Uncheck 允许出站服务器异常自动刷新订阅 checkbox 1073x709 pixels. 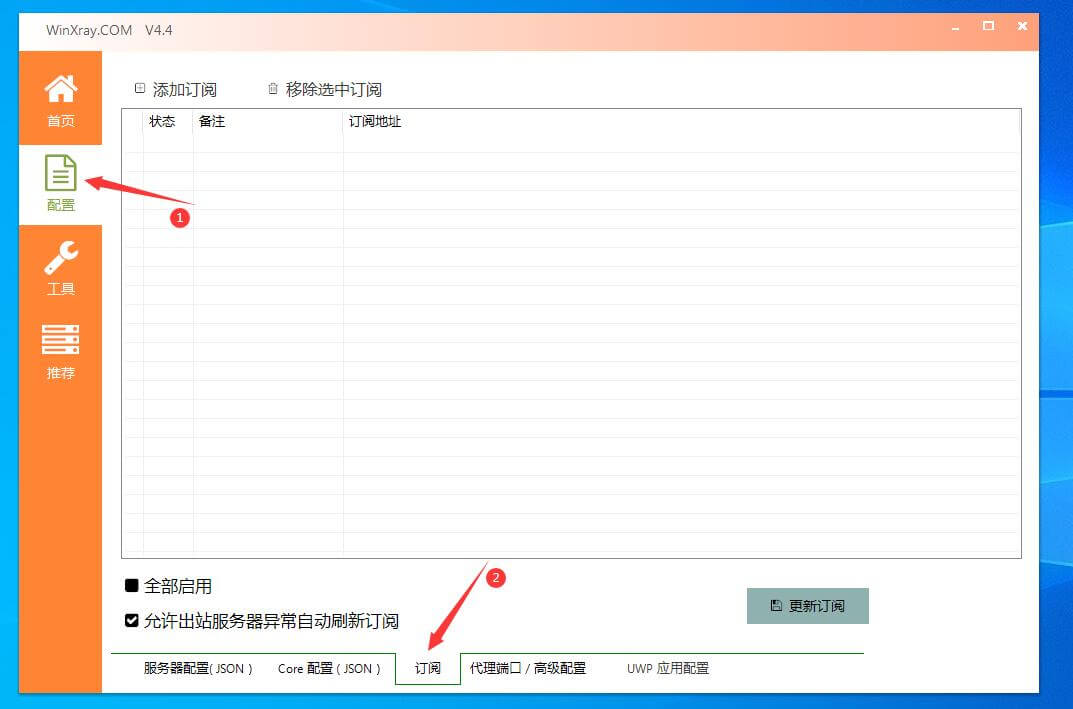coord(132,621)
